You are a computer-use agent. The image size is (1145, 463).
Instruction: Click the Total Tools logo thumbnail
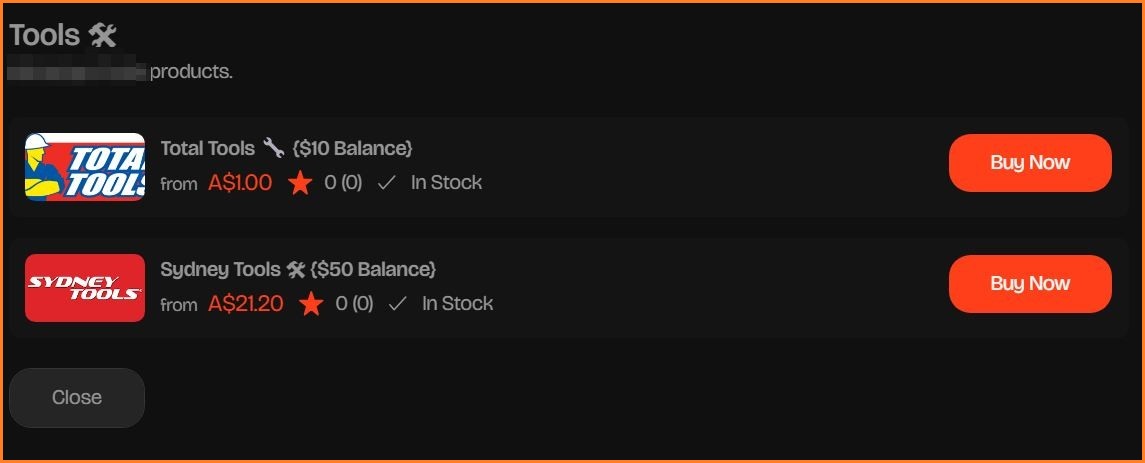pyautogui.click(x=85, y=167)
